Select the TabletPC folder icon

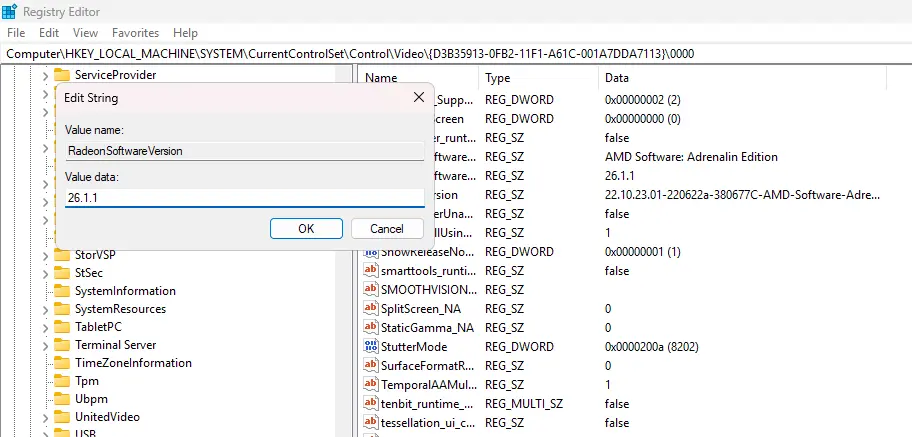point(62,327)
